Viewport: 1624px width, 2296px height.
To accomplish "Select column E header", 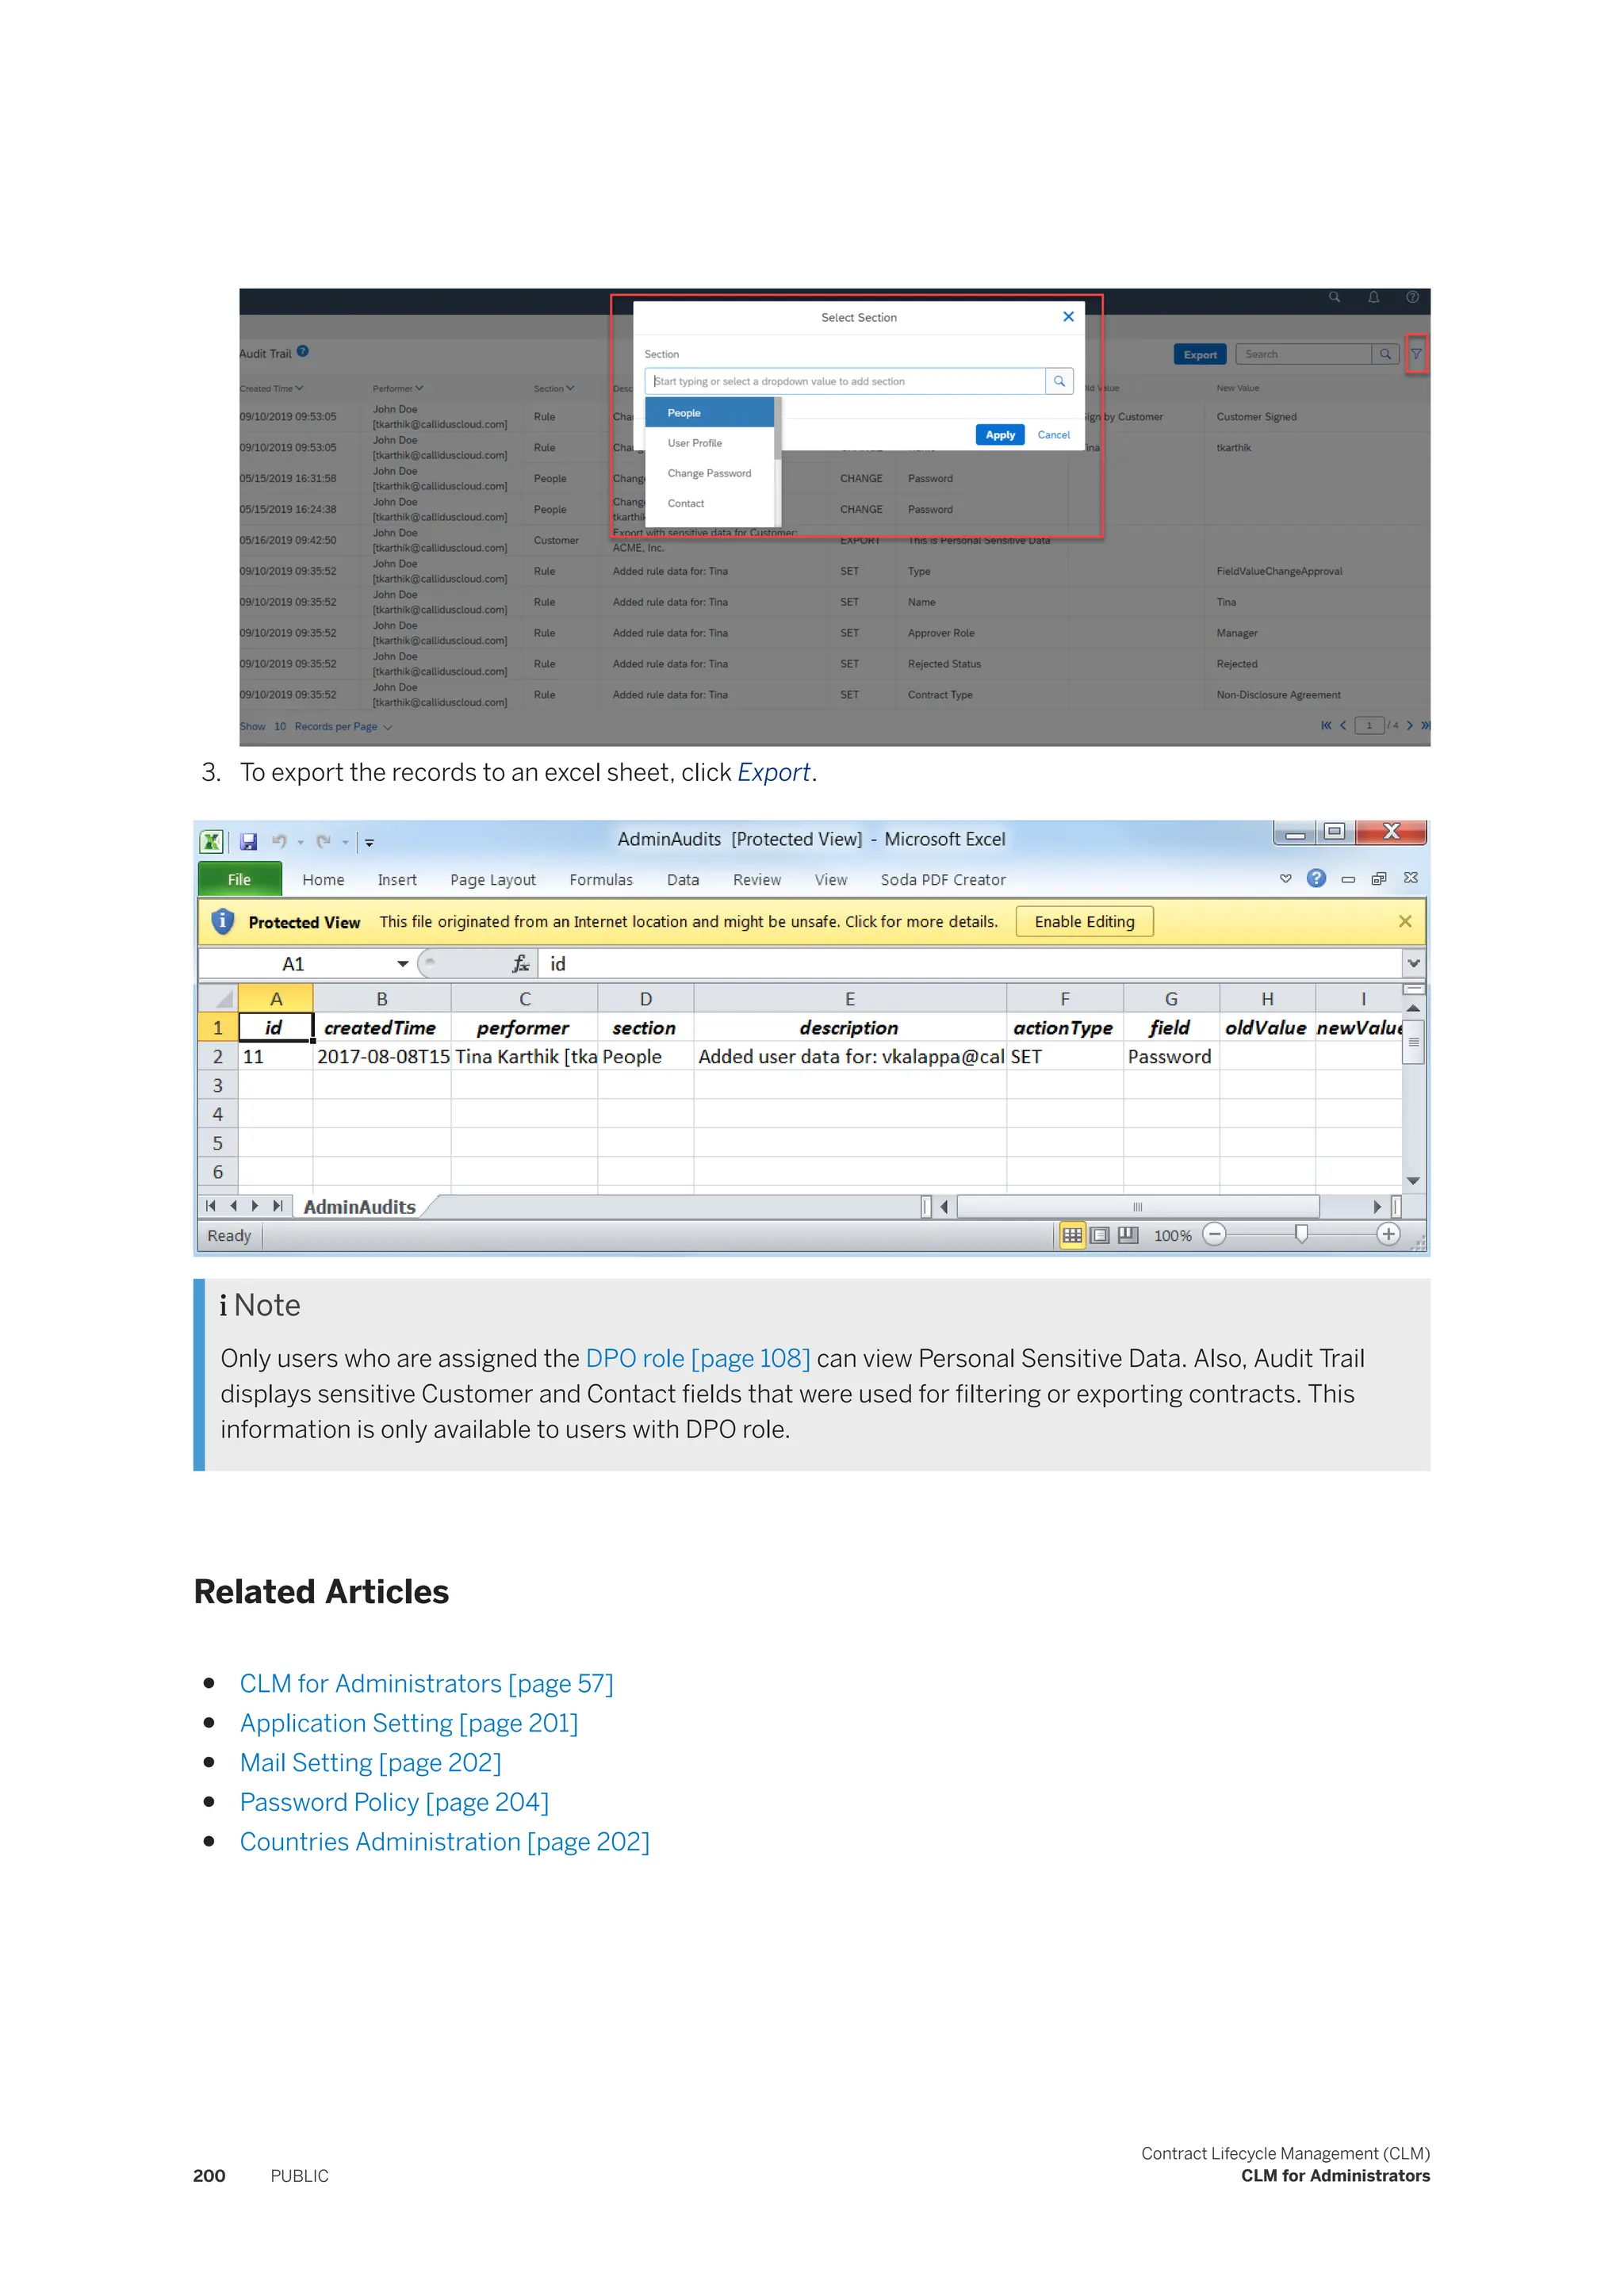I will (x=850, y=998).
